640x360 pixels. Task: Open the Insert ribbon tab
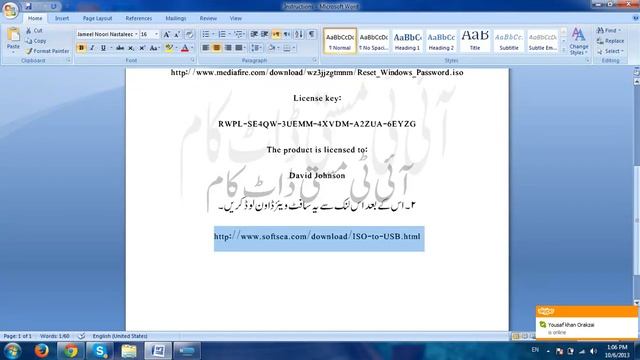pyautogui.click(x=62, y=18)
